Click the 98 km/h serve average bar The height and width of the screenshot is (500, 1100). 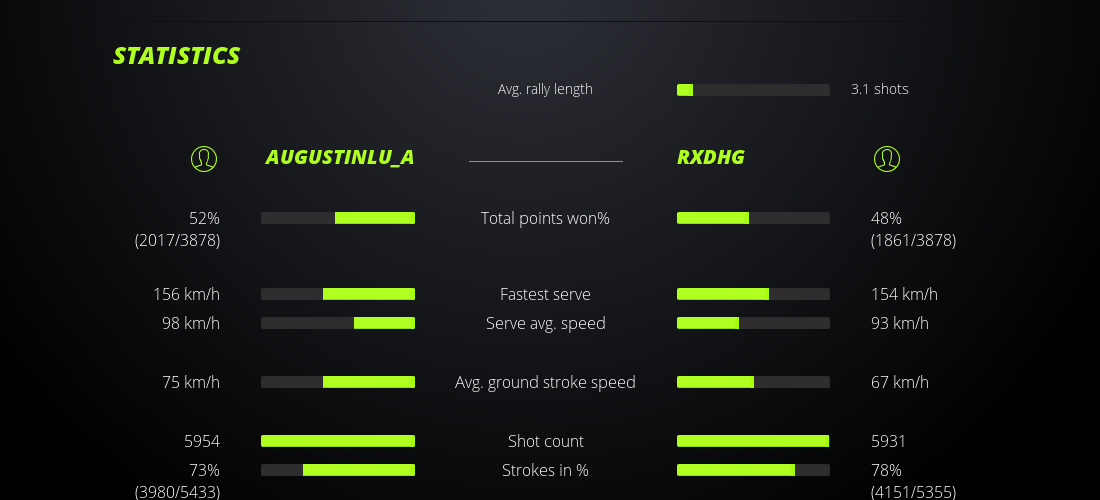tap(338, 323)
